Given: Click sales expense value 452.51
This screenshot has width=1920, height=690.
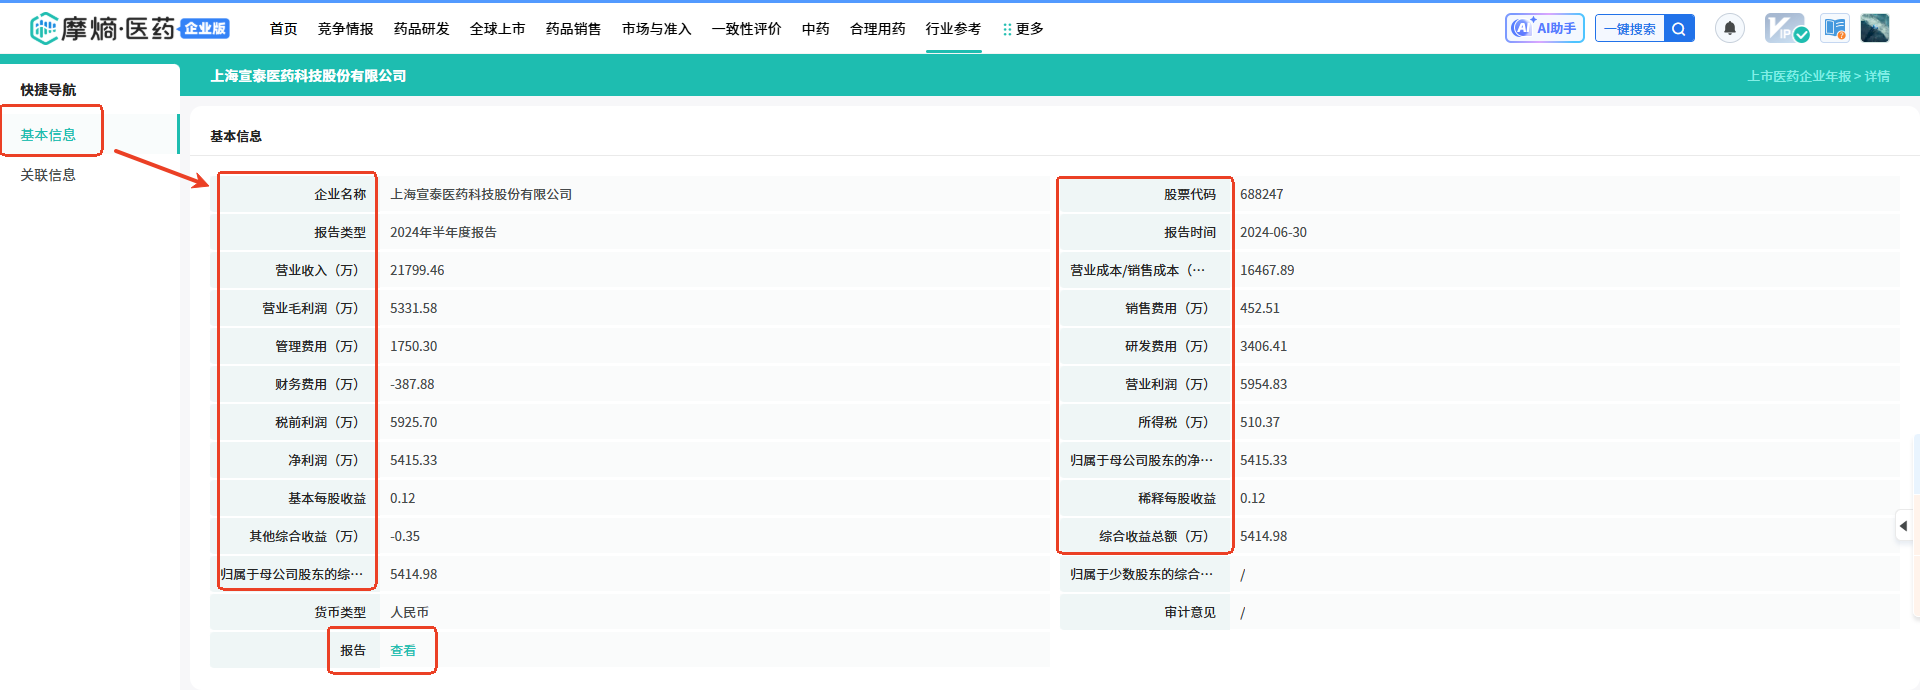Looking at the screenshot, I should point(1260,308).
